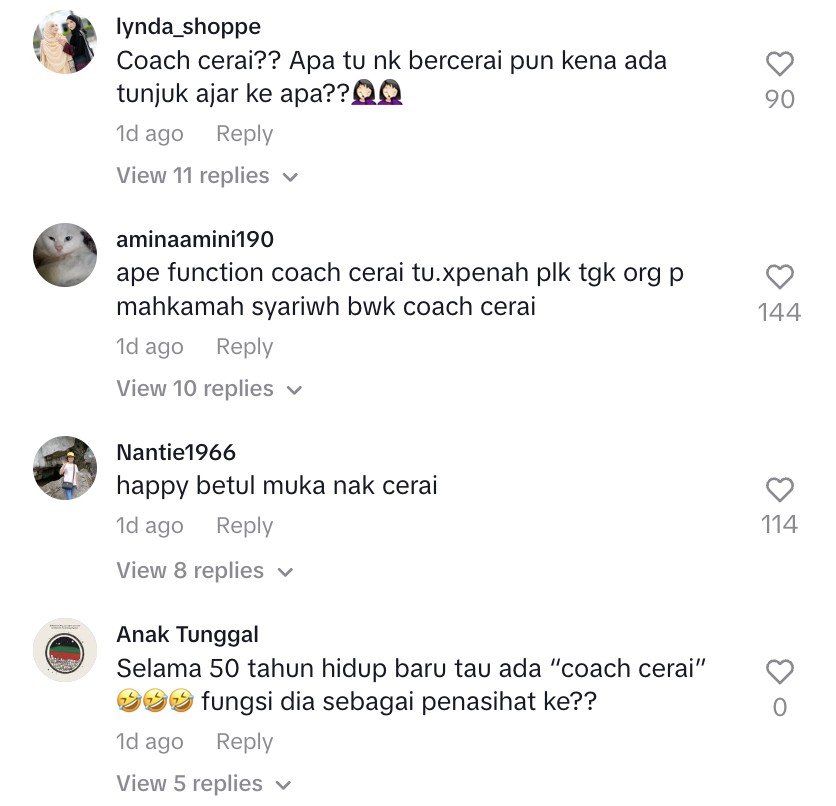836x806 pixels.
Task: Open the lynda_shoppe username link
Action: 188,26
